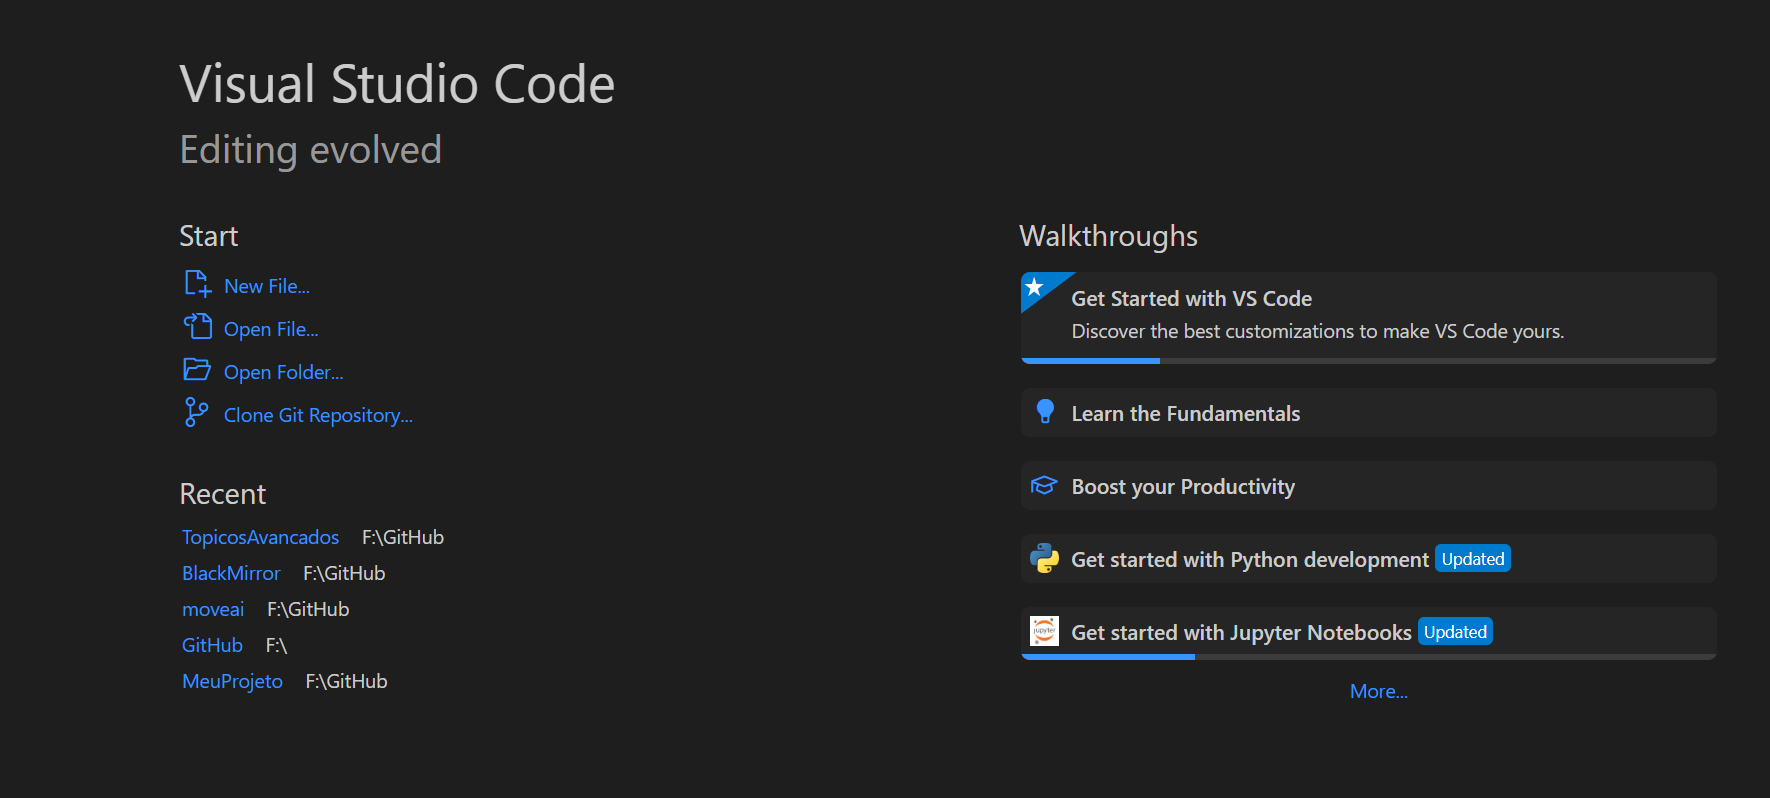Click the New File page icon
This screenshot has height=798, width=1770.
(x=197, y=284)
